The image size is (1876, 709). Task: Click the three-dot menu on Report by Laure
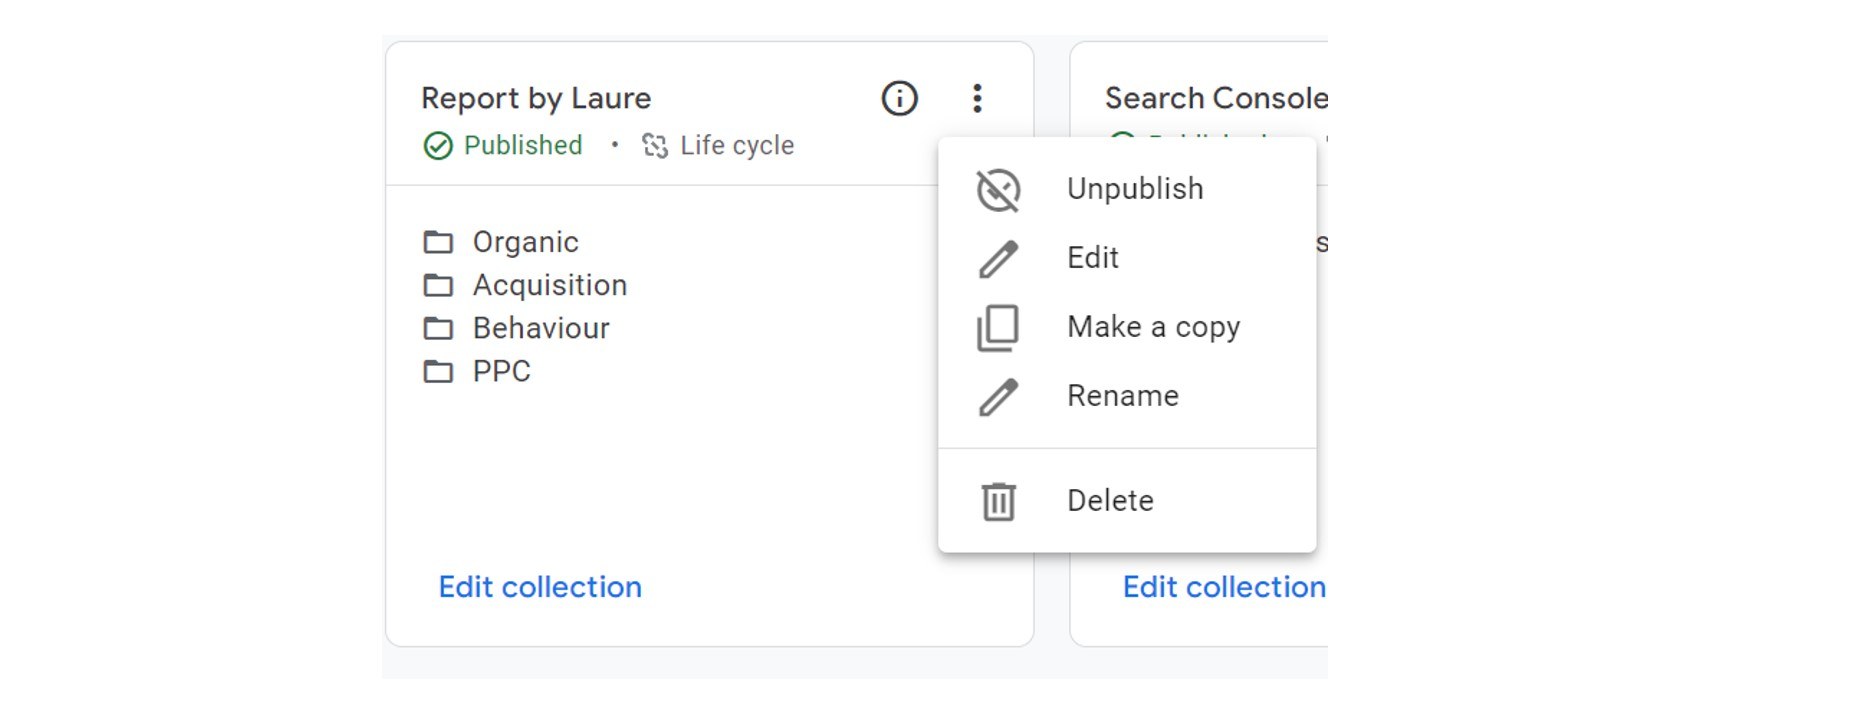click(977, 98)
